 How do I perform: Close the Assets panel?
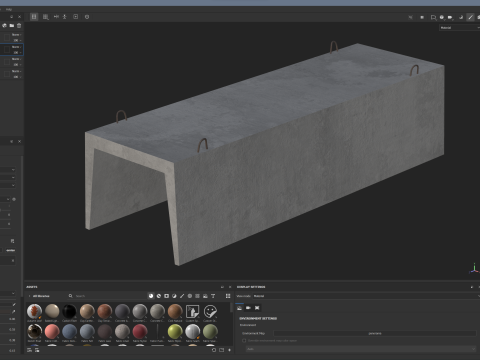pyautogui.click(x=230, y=287)
